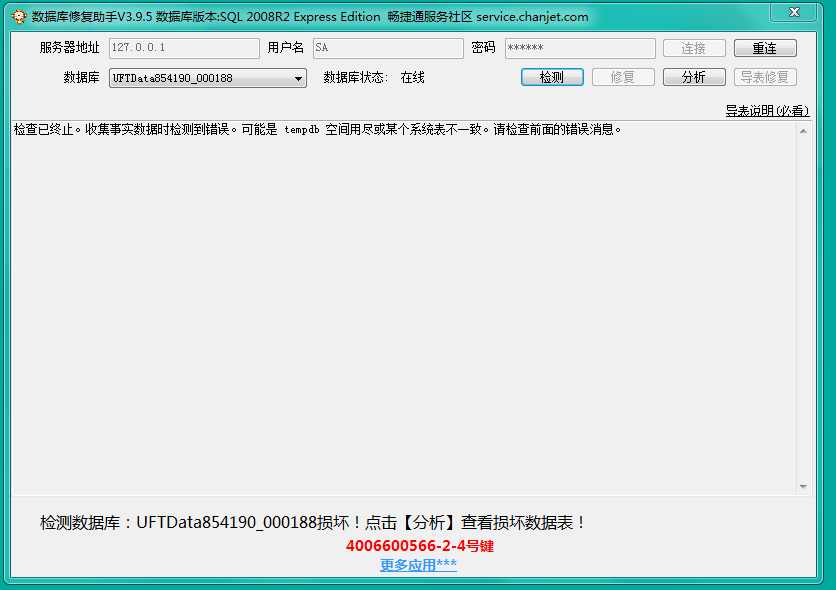Select the 检查已终止 error message text
The width and height of the screenshot is (836, 590).
coord(317,130)
